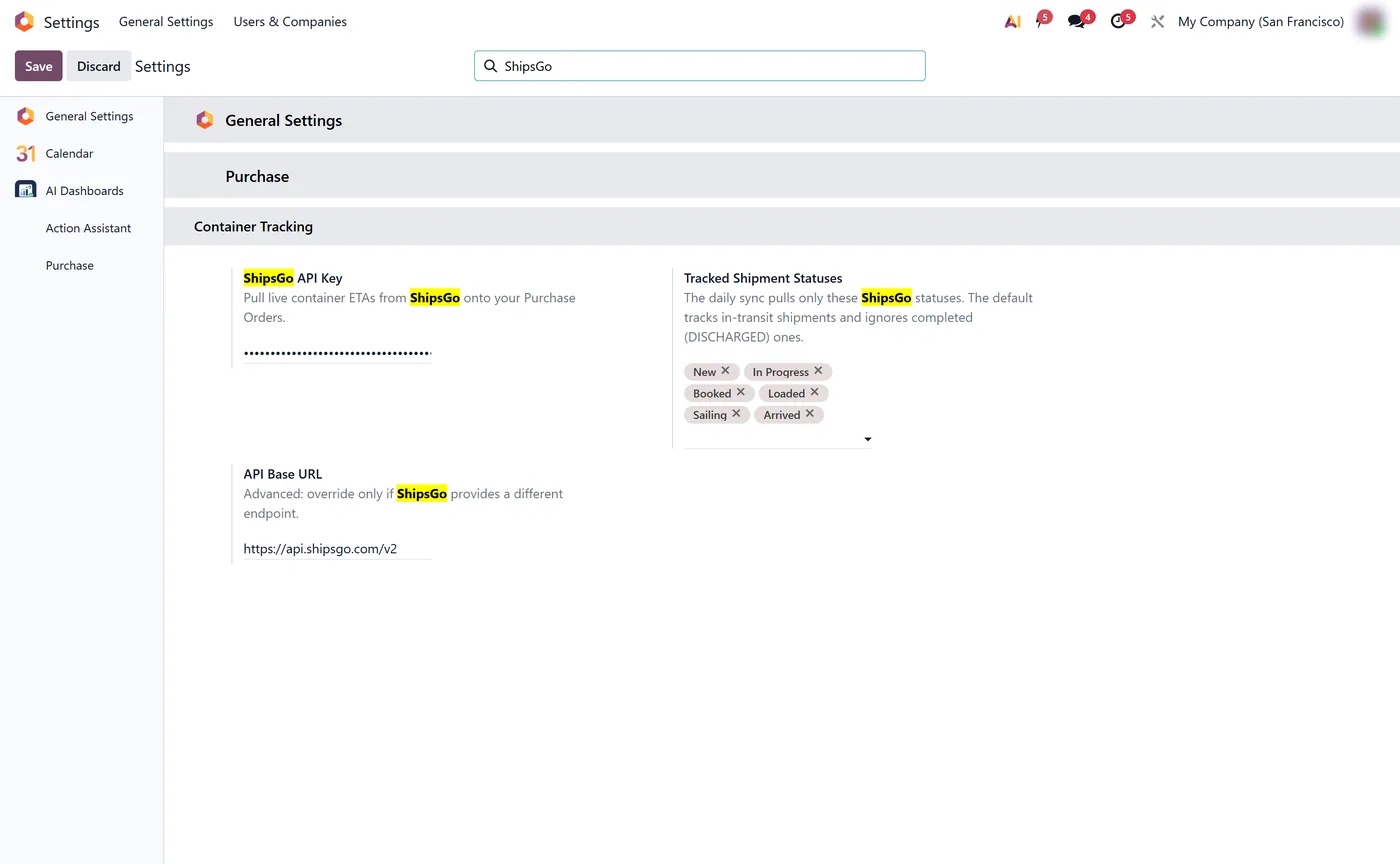Click the Calendar 31 sidebar icon
1400x864 pixels.
pos(26,153)
